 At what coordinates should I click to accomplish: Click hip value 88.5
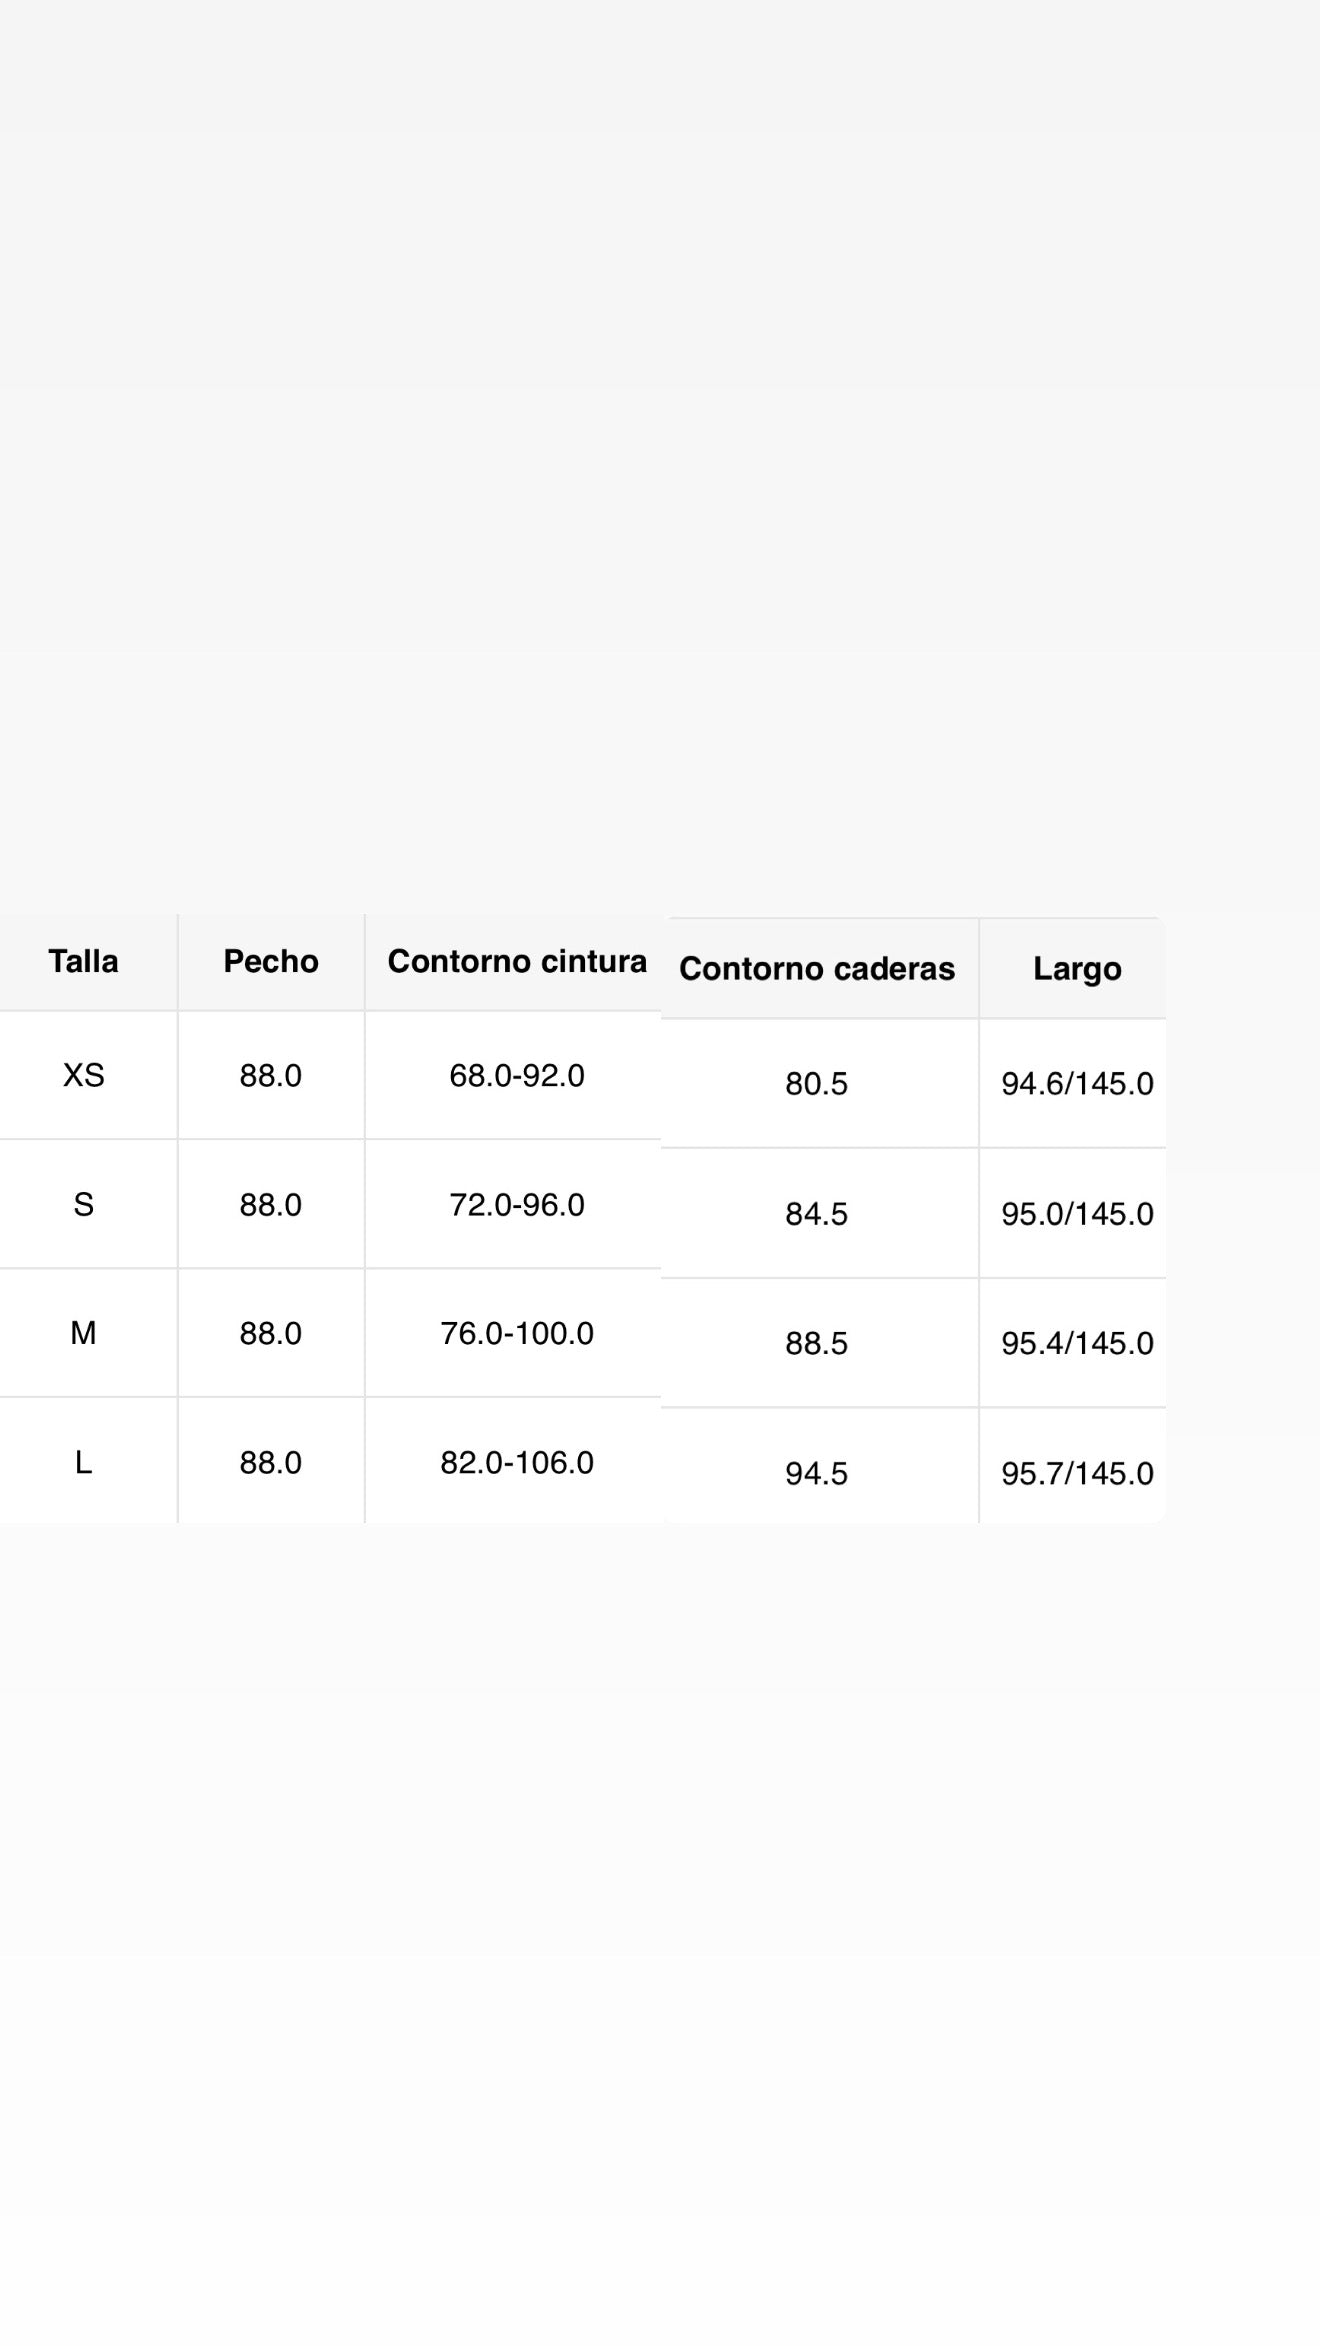click(816, 1343)
